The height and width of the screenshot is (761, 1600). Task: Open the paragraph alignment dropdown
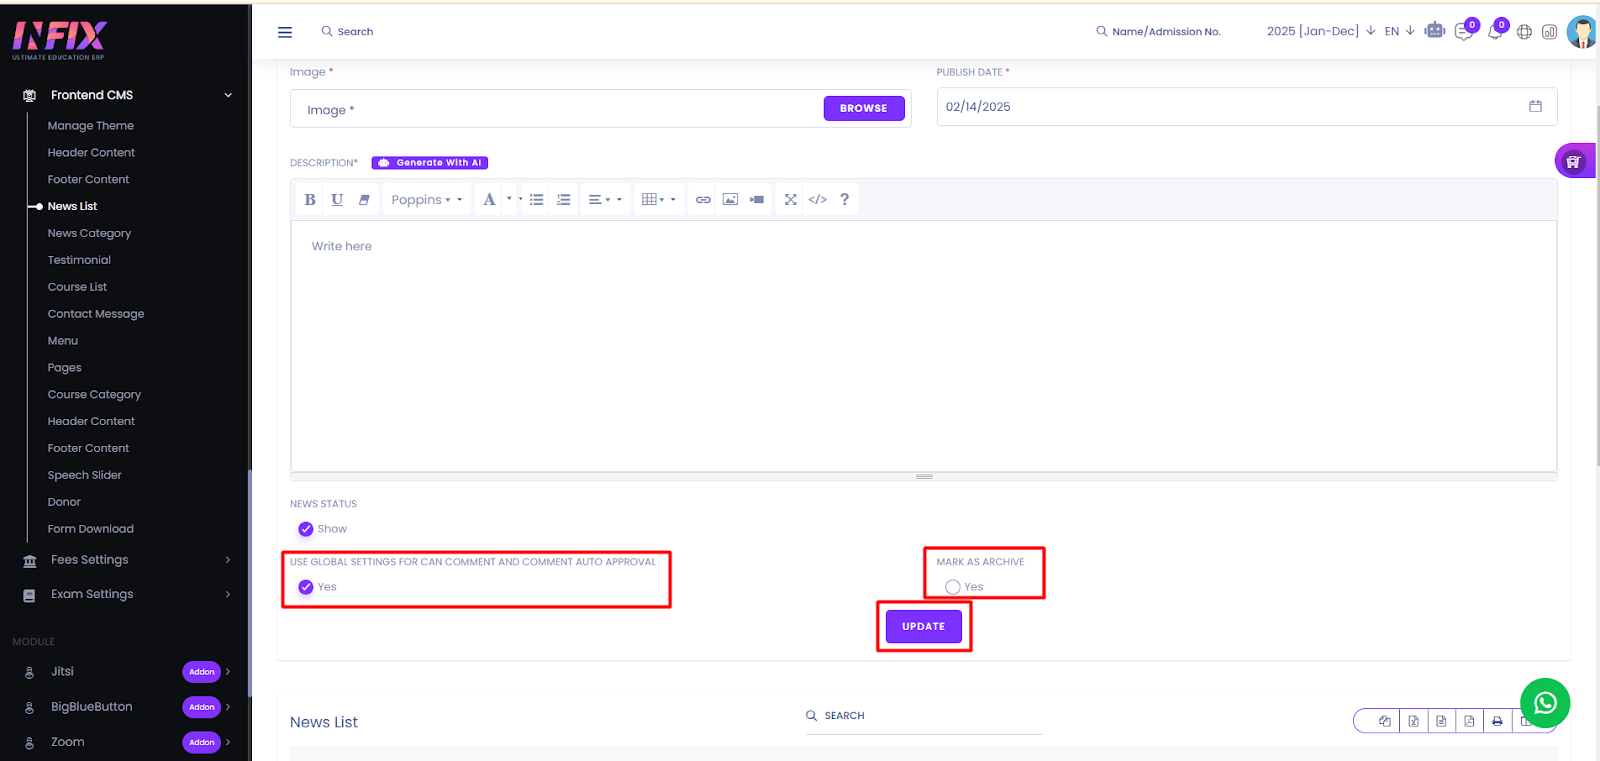click(605, 200)
